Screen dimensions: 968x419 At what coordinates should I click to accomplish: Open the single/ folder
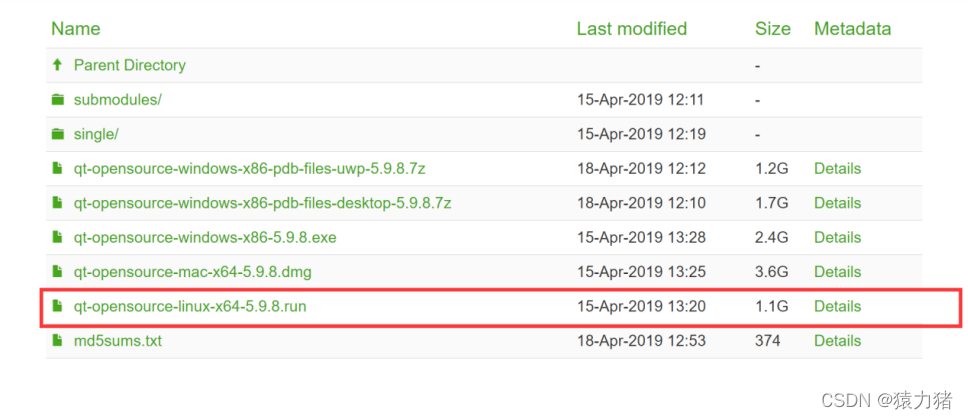pos(96,134)
